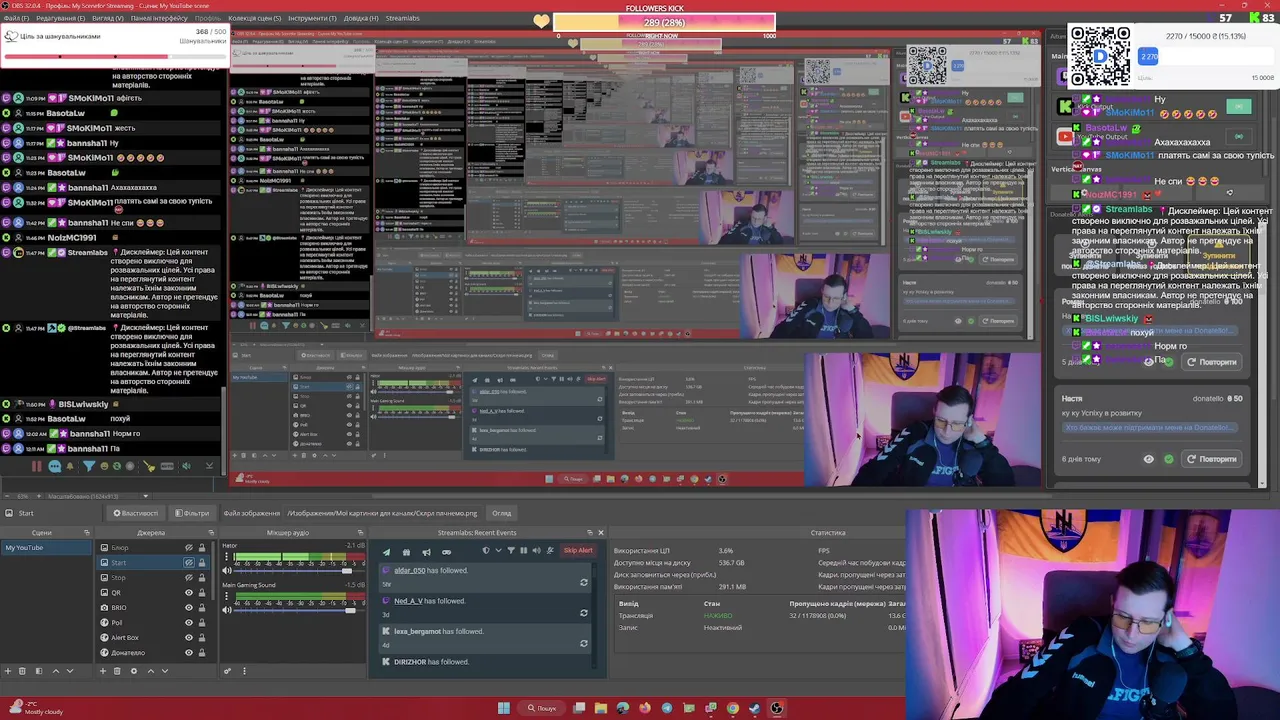Replay the aldar_050 follow alert
This screenshot has width=1280, height=720.
coord(584,582)
